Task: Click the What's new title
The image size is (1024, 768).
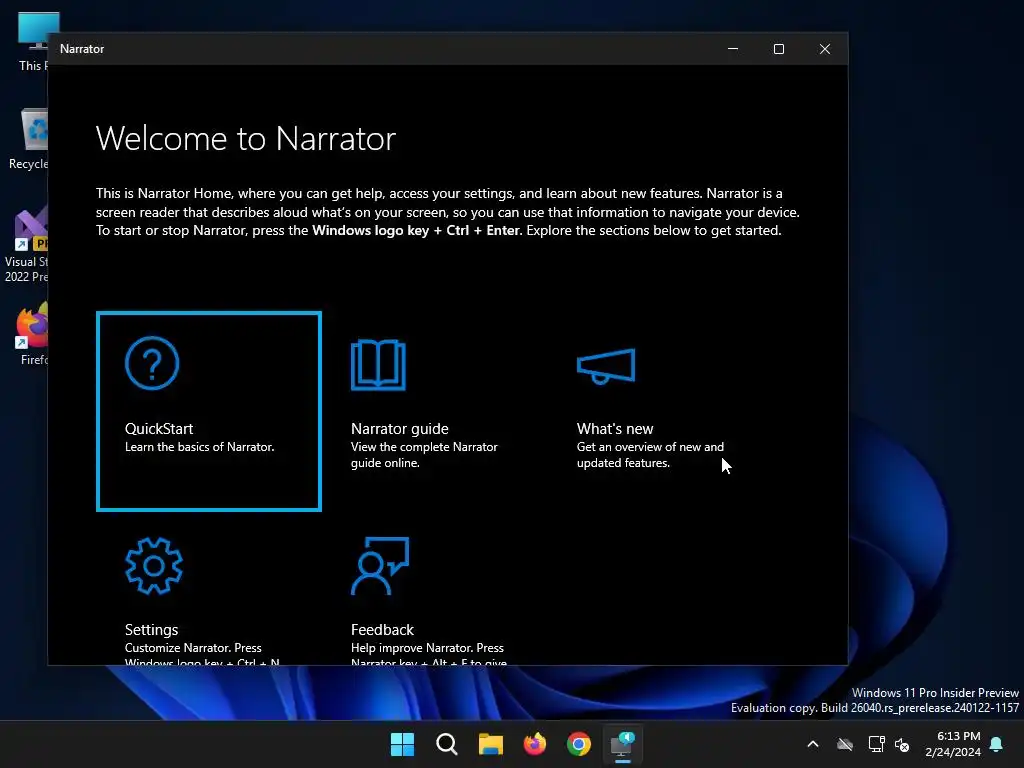Action: pos(615,428)
